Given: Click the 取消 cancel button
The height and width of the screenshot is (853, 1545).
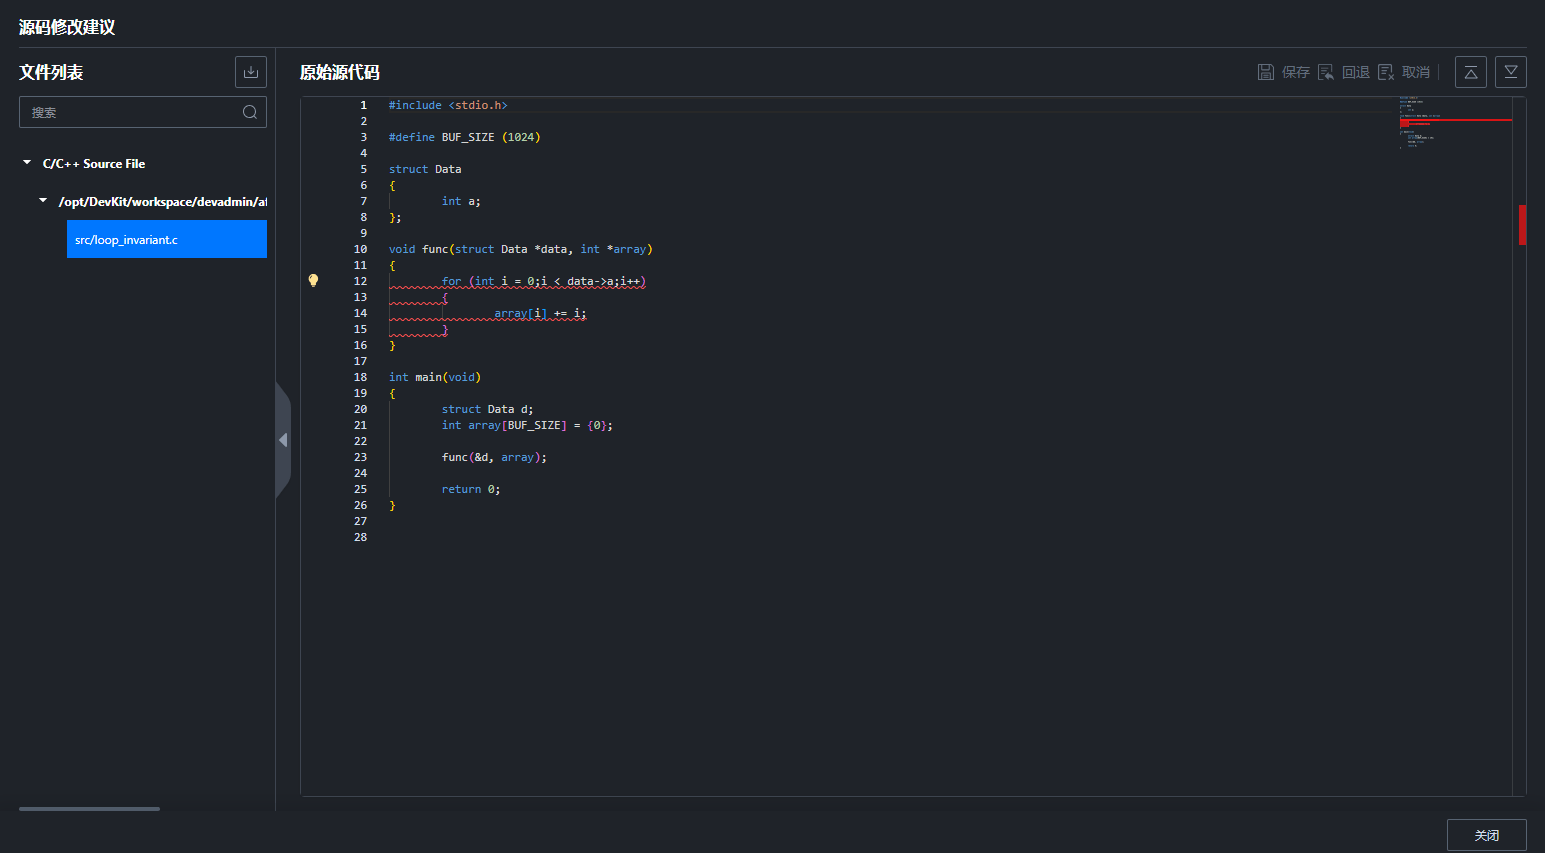Looking at the screenshot, I should (x=1403, y=72).
